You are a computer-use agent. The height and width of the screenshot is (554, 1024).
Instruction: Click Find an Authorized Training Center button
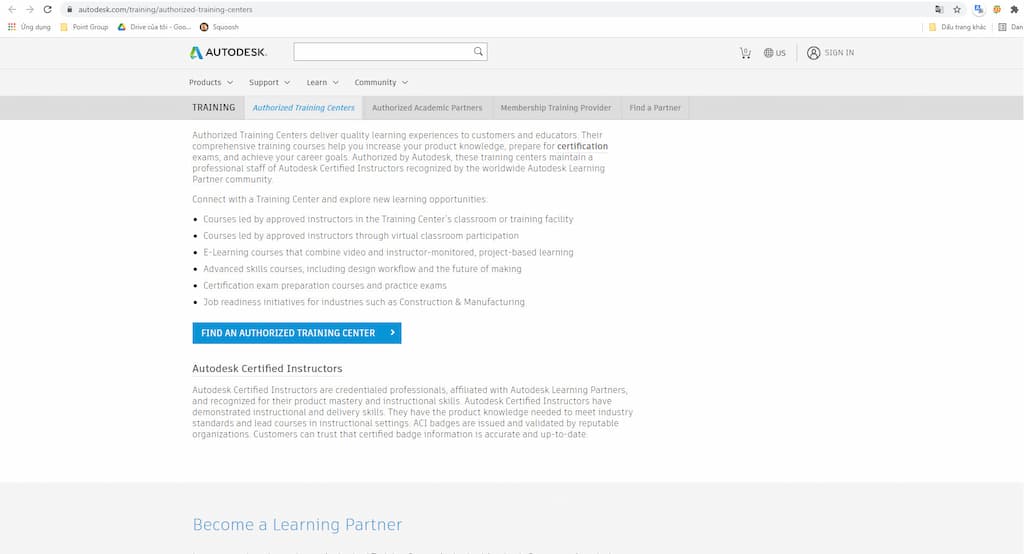point(296,333)
